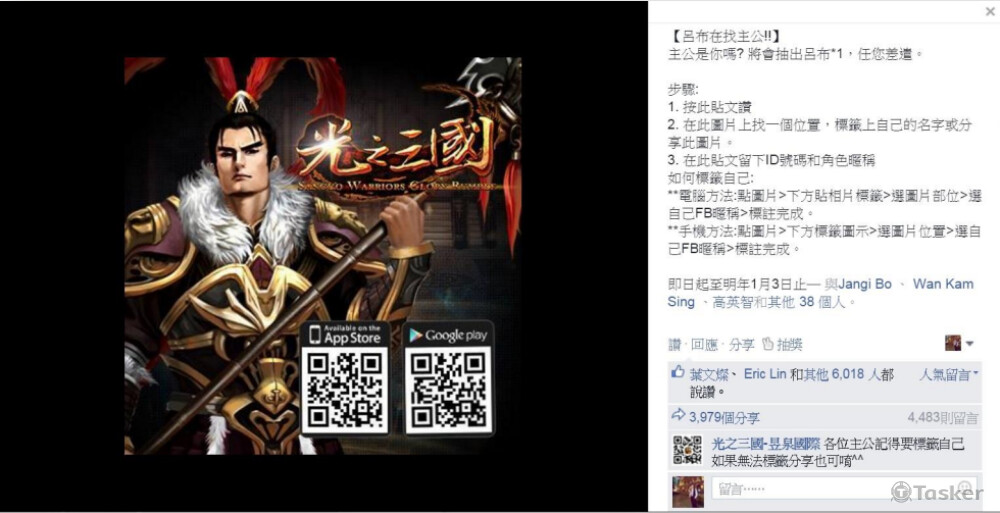
Task: Close the photo viewer with X
Action: click(x=990, y=11)
